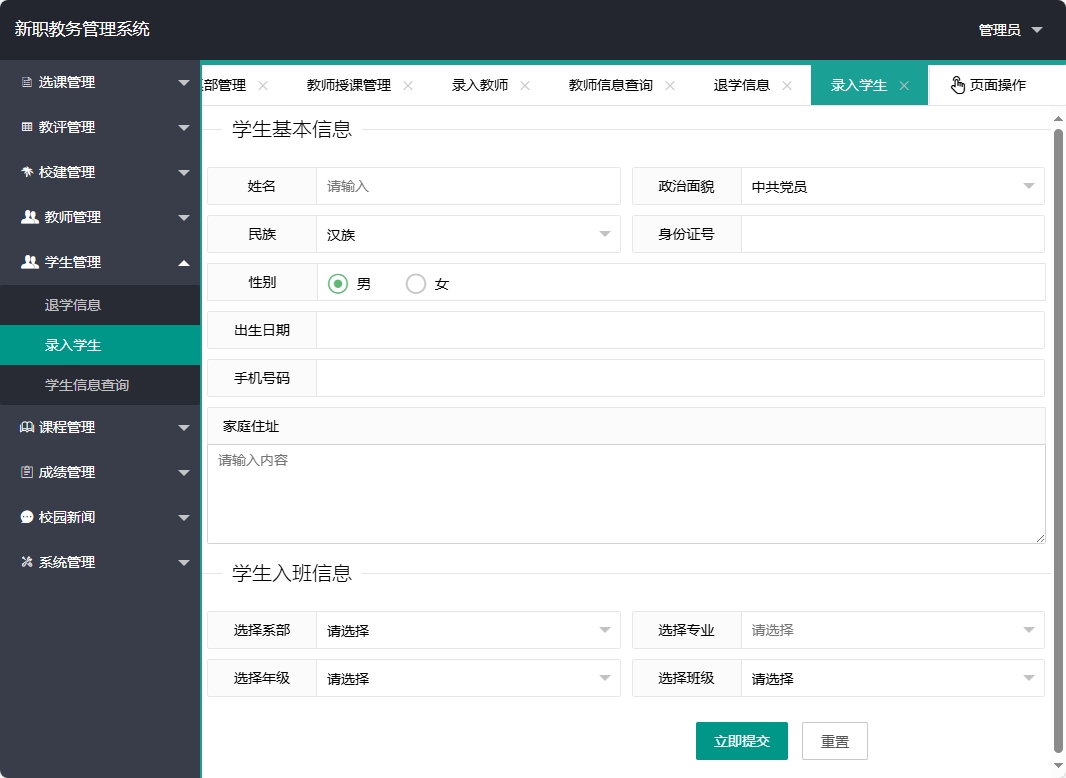Click the 页面操作 hand icon
The width and height of the screenshot is (1066, 778).
(957, 85)
